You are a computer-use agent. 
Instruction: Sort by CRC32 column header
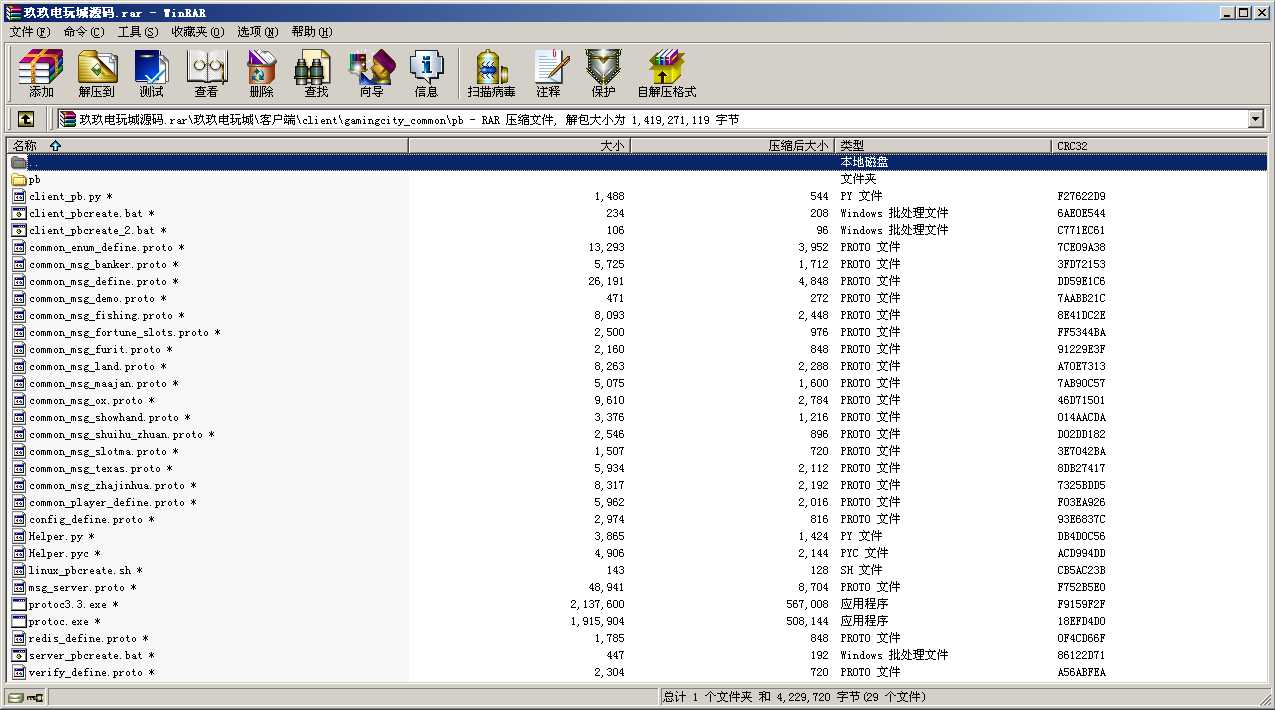(1160, 146)
